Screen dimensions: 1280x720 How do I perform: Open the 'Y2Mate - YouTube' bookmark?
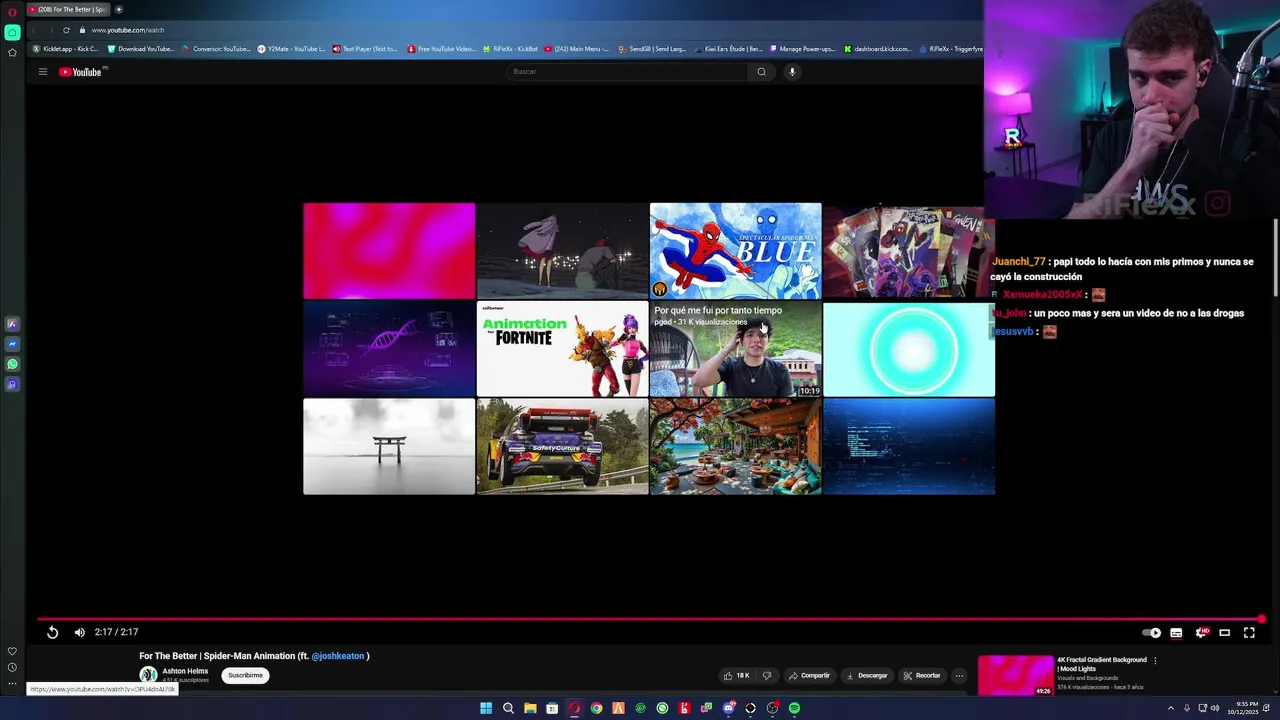[x=291, y=49]
